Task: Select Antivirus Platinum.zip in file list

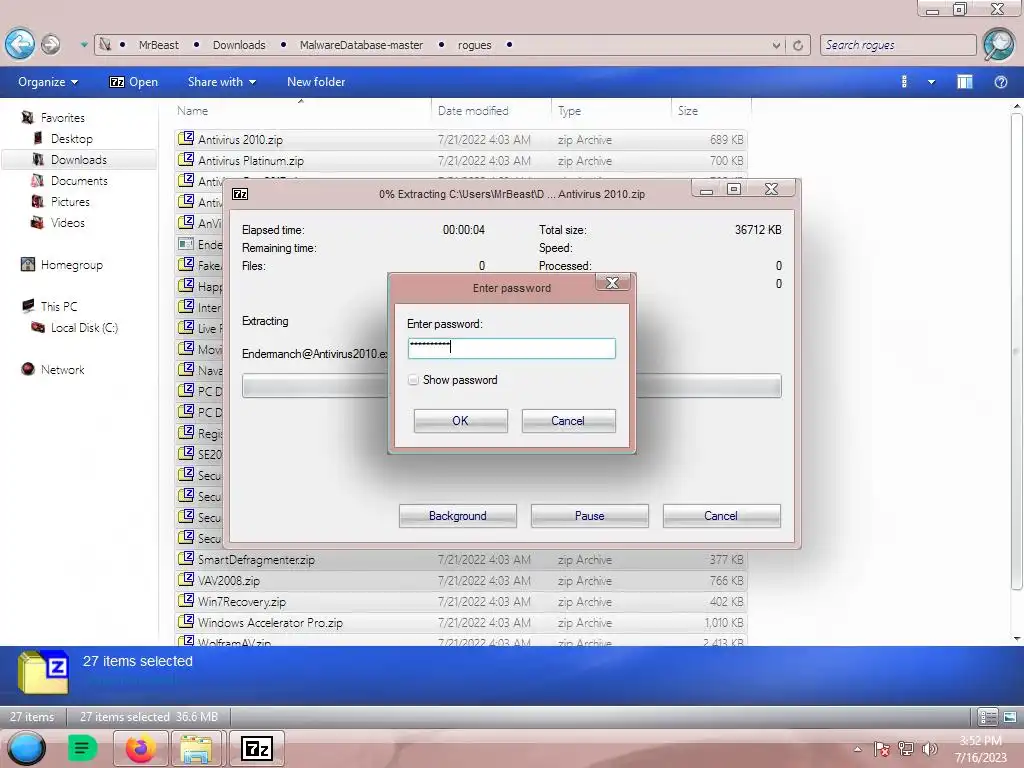Action: [x=460, y=160]
